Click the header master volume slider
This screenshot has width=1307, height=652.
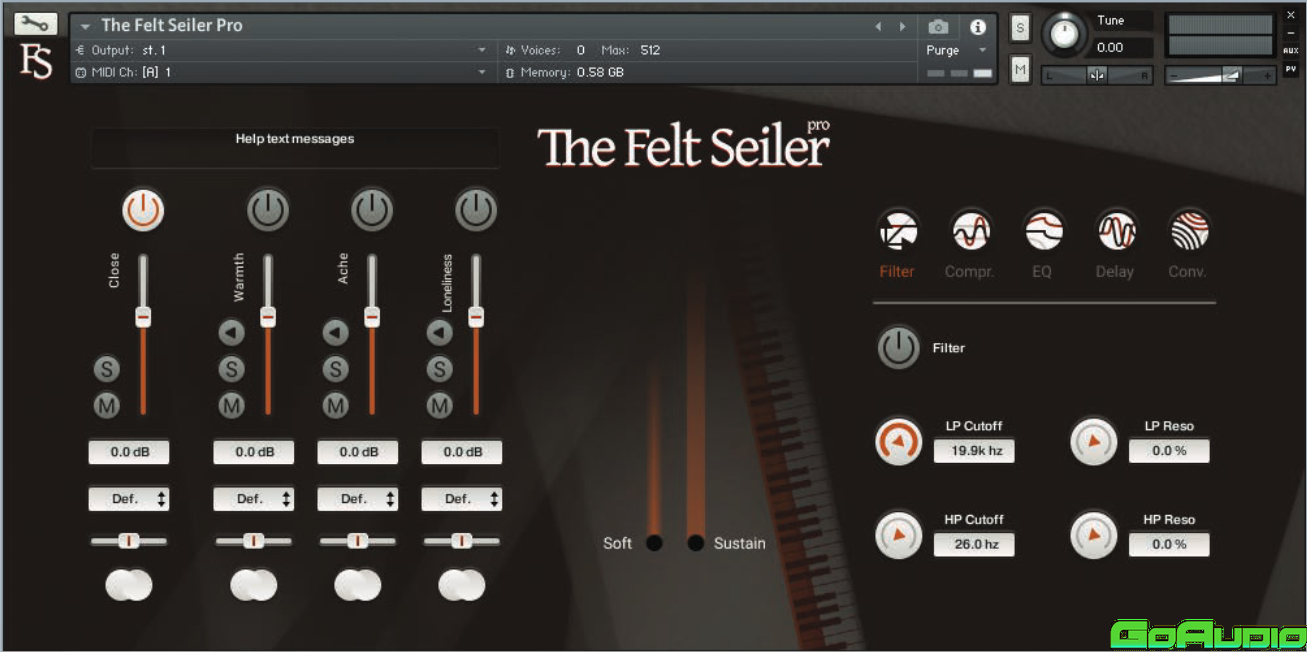click(1221, 75)
